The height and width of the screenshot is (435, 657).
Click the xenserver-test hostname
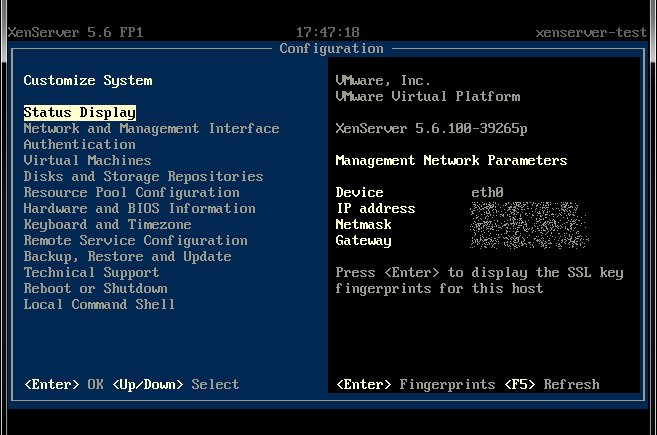pos(591,32)
